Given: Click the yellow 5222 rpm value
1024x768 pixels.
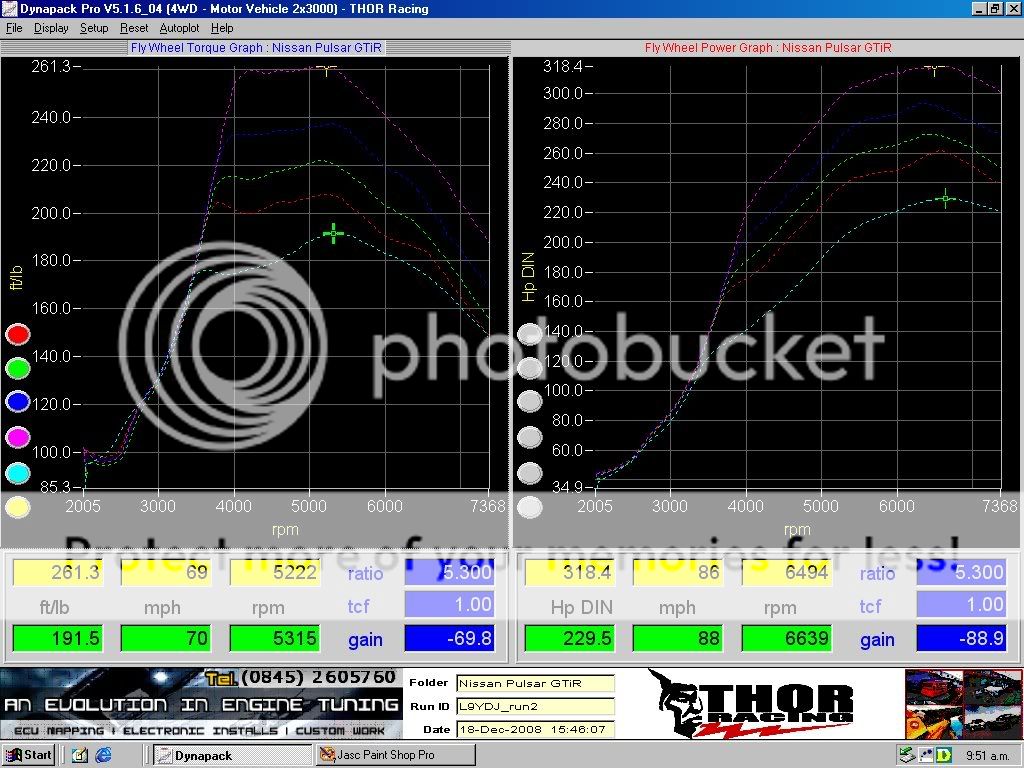Looking at the screenshot, I should pos(276,572).
